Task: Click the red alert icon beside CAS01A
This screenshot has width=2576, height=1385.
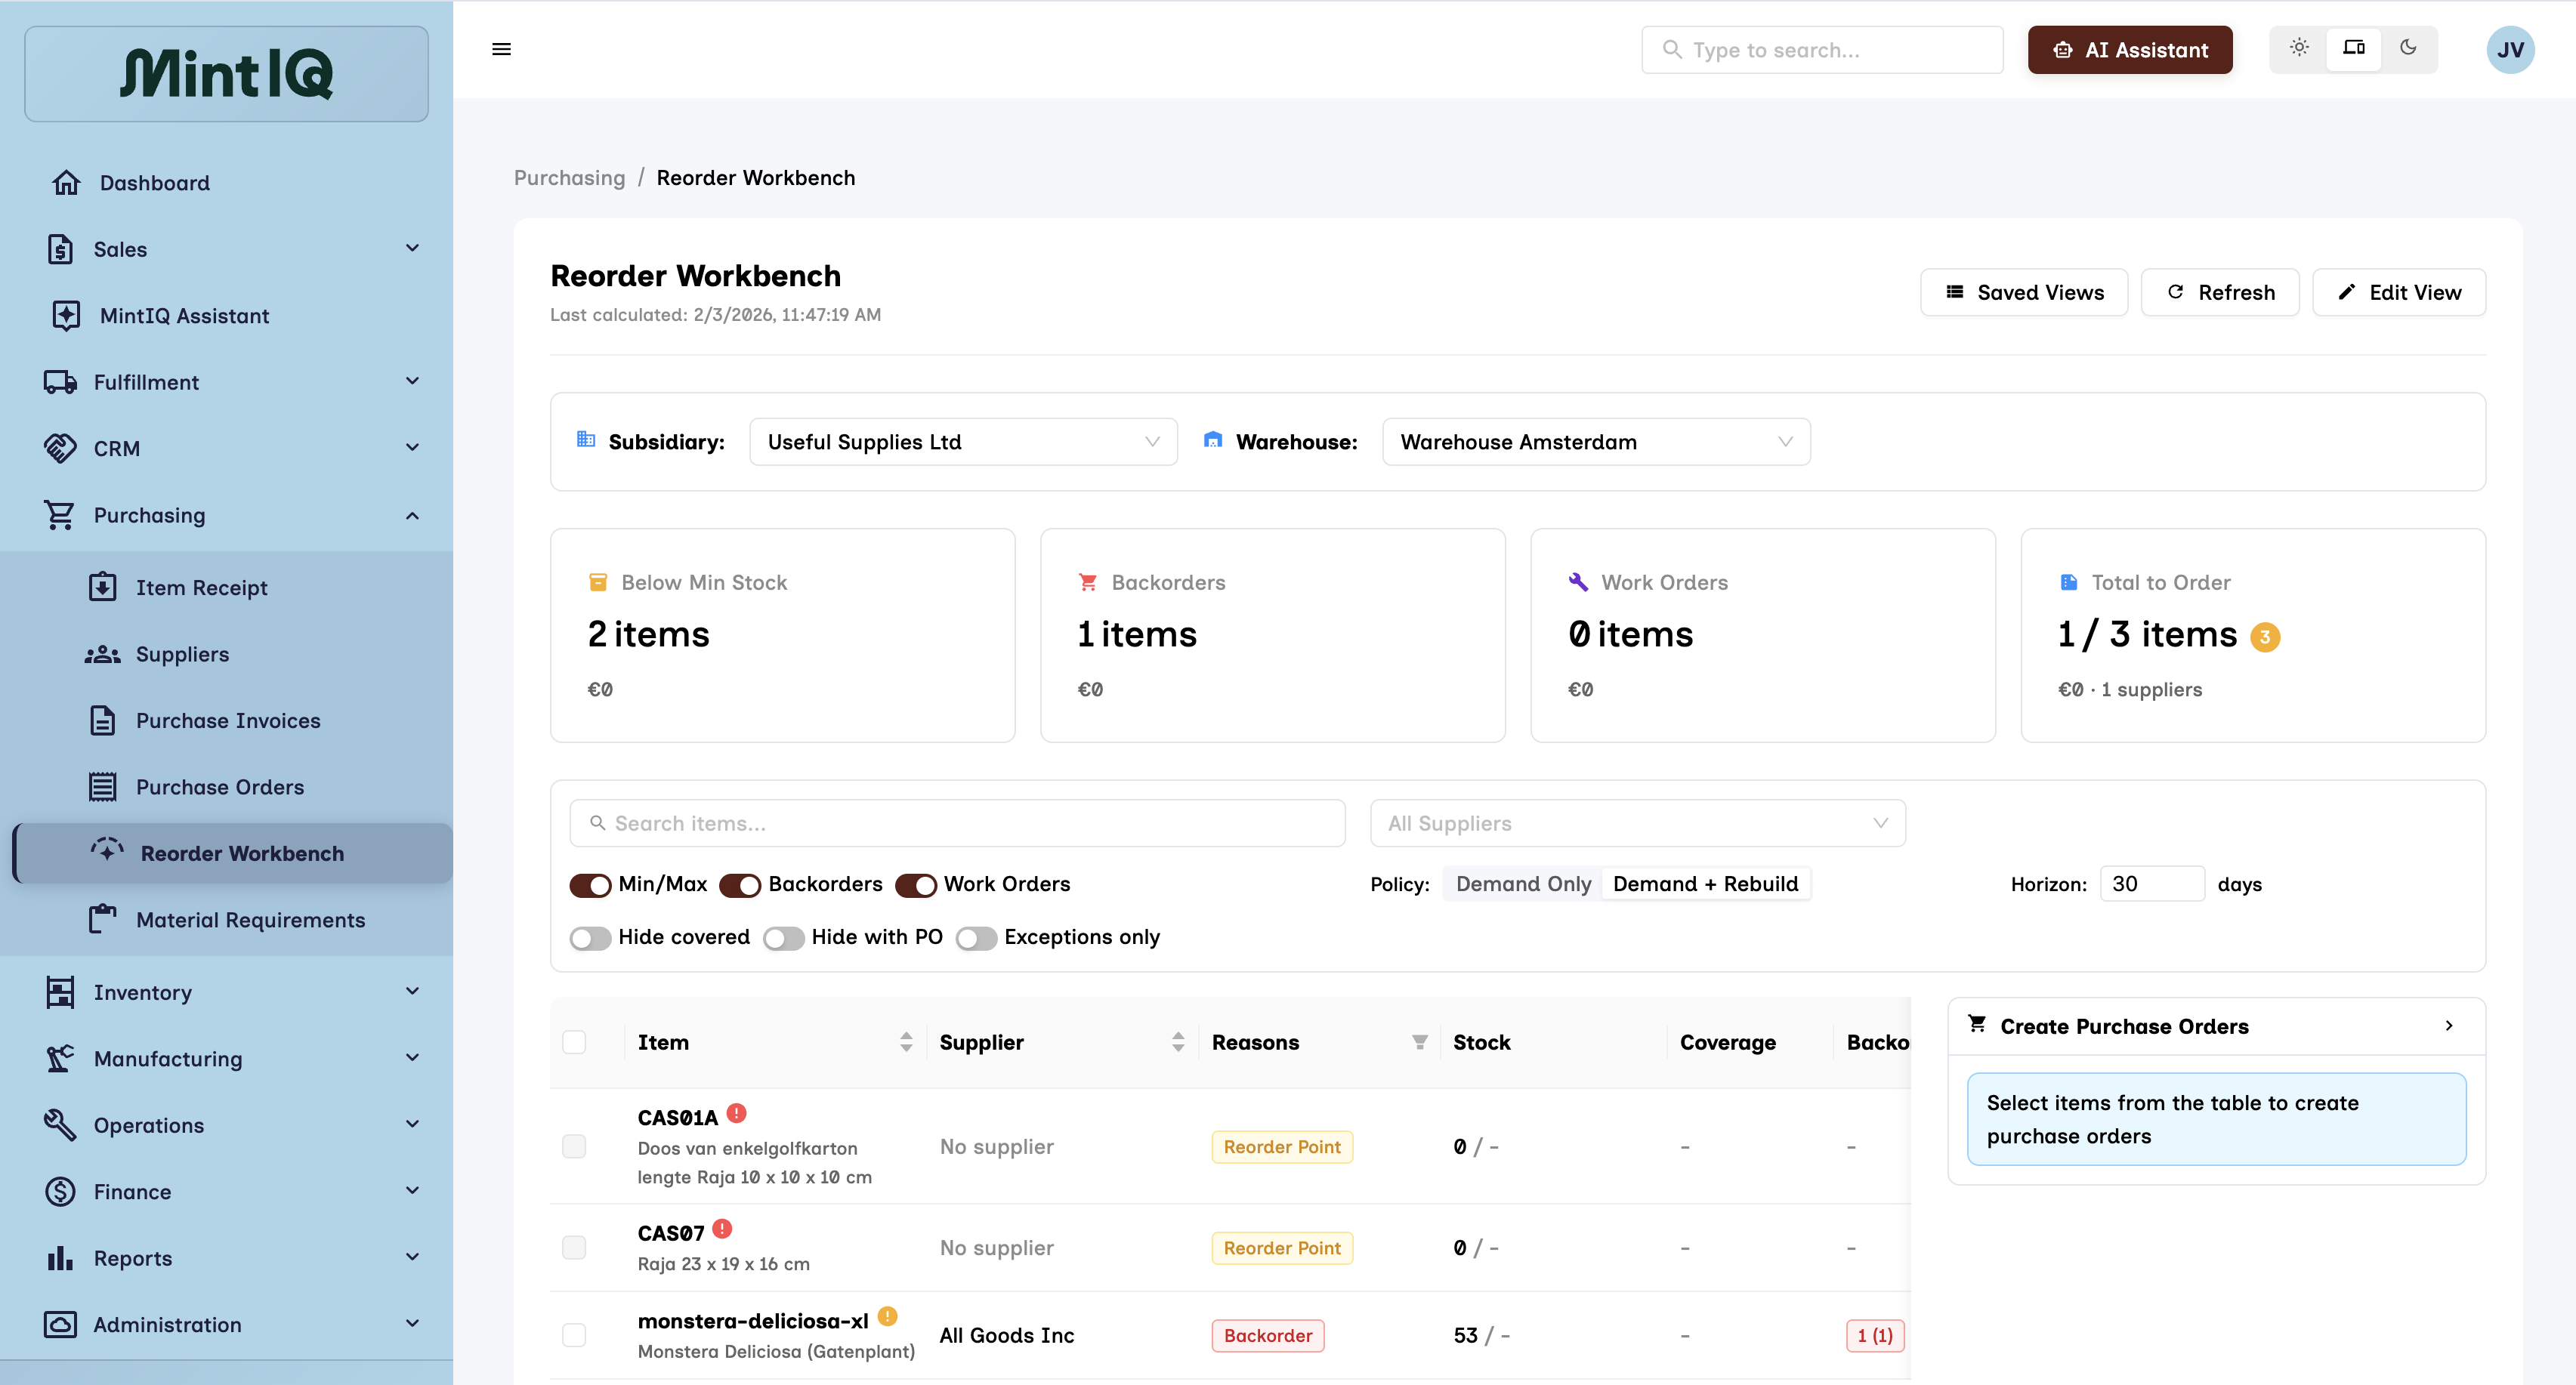Action: tap(737, 1113)
